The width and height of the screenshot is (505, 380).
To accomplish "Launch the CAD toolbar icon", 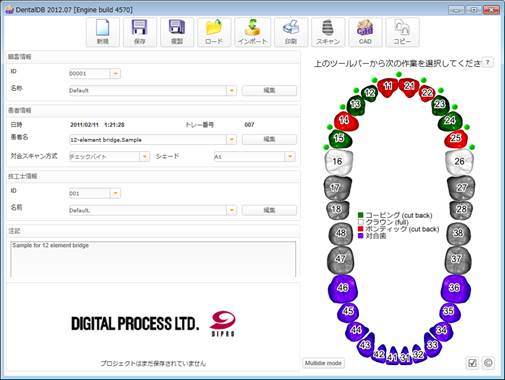I will 365,32.
